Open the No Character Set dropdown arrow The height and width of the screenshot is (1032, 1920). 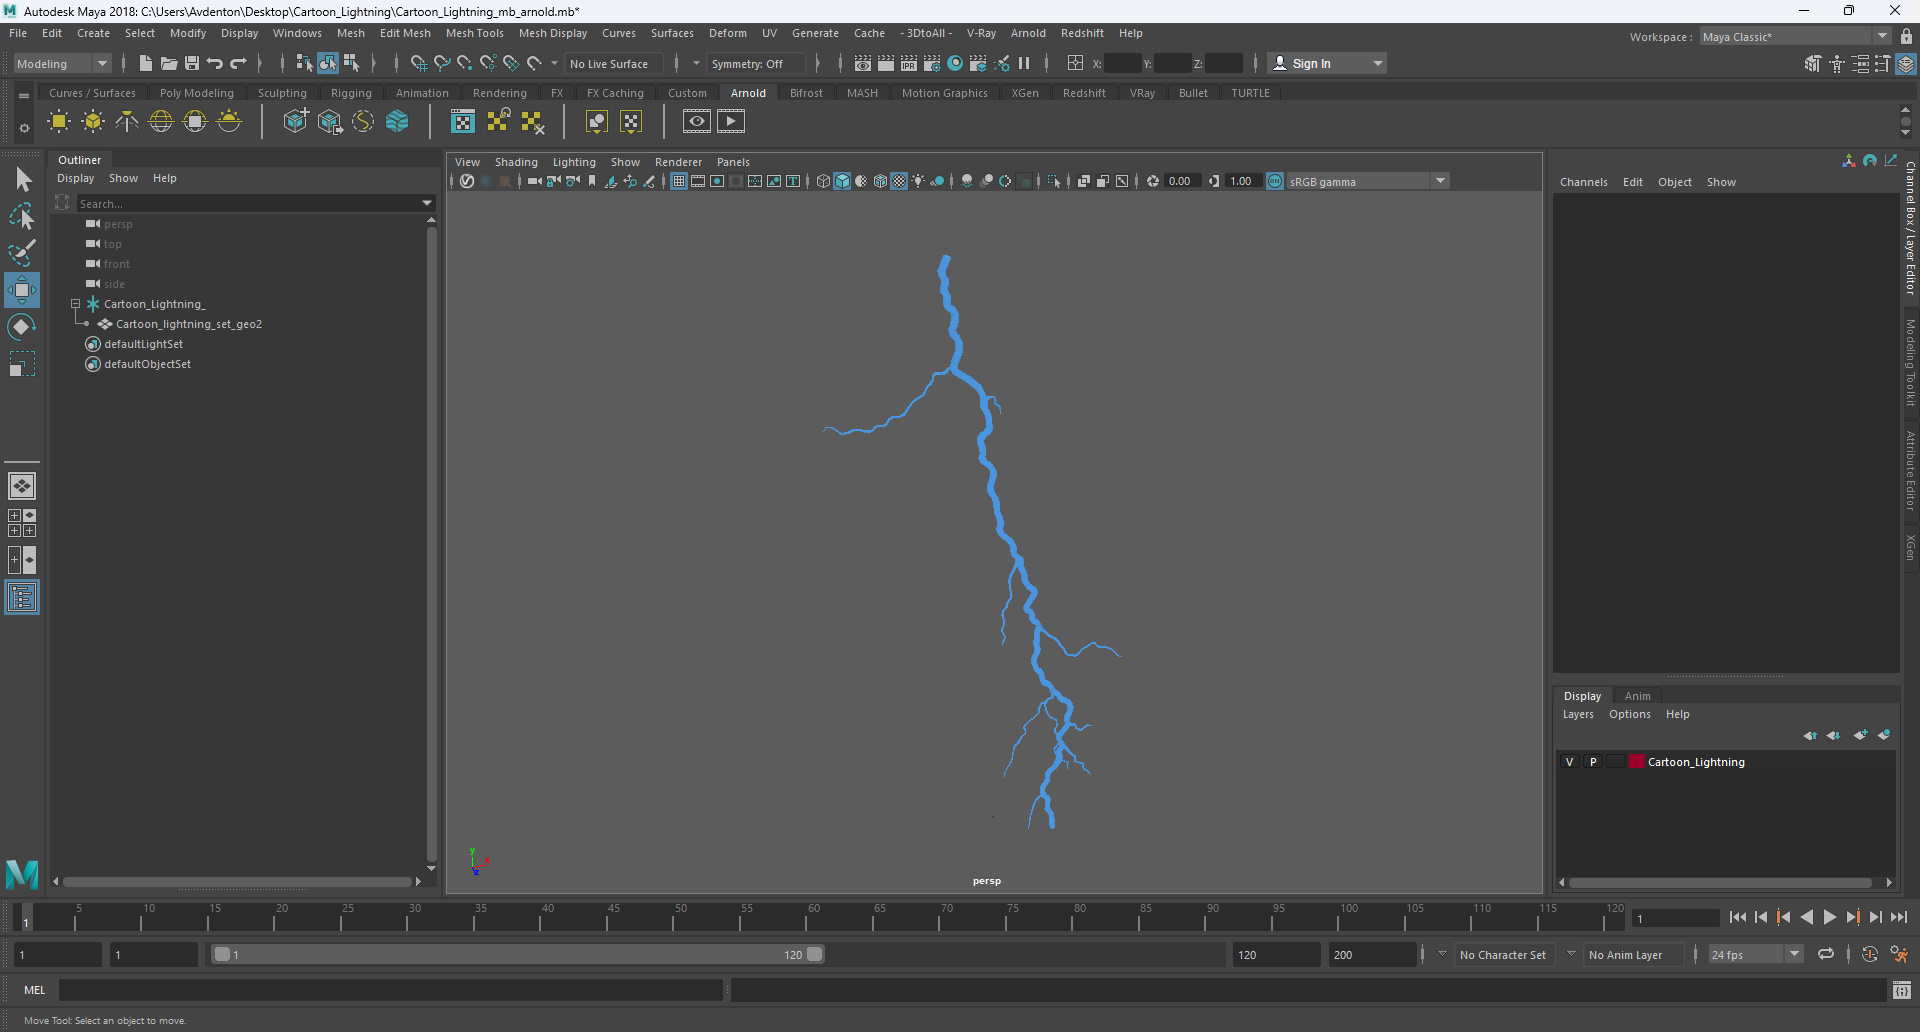point(1442,954)
